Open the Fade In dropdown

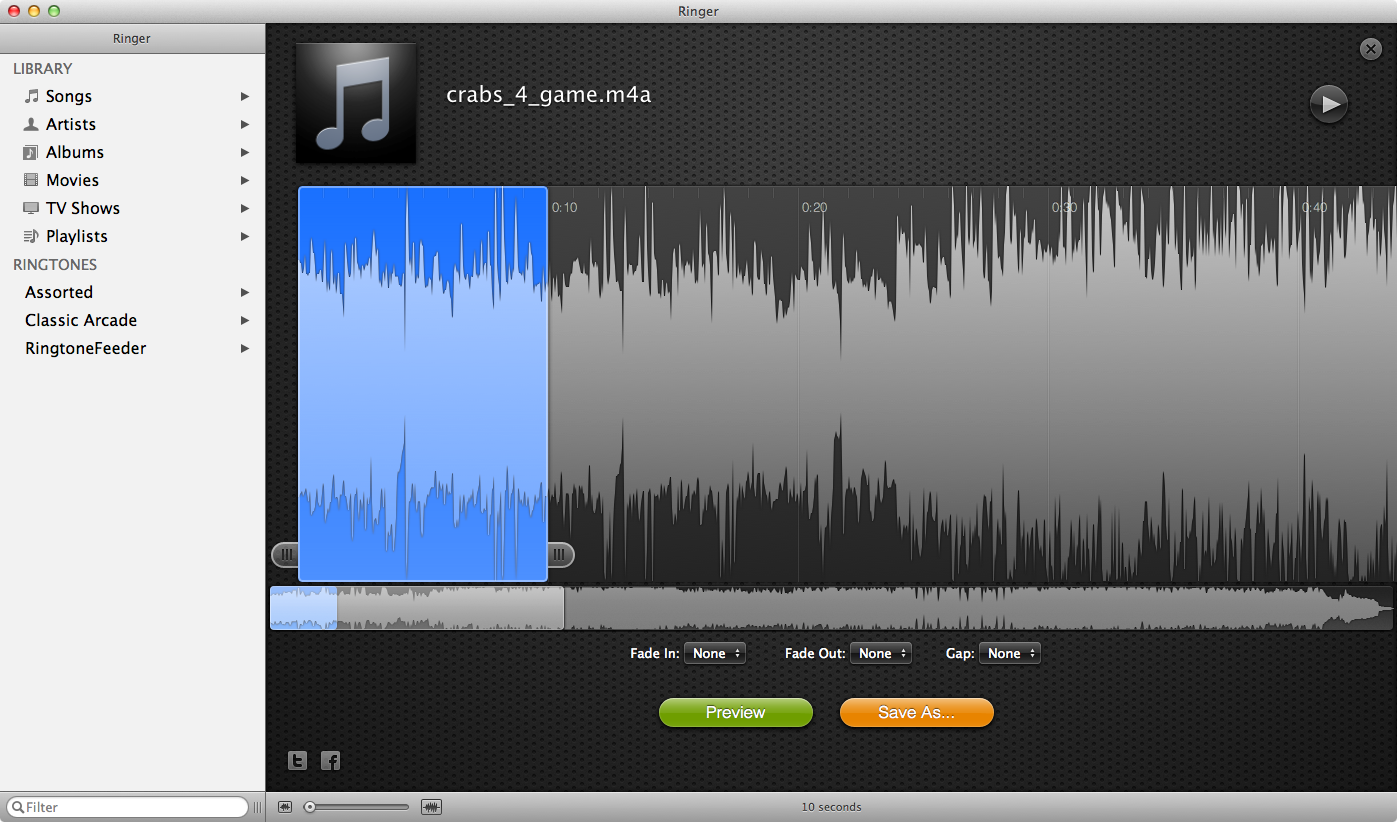[714, 653]
